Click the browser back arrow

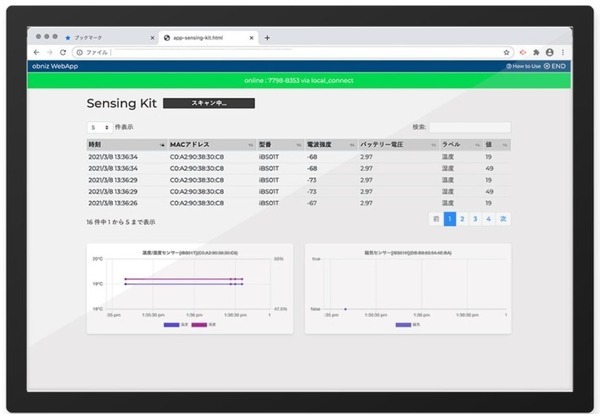[x=37, y=51]
